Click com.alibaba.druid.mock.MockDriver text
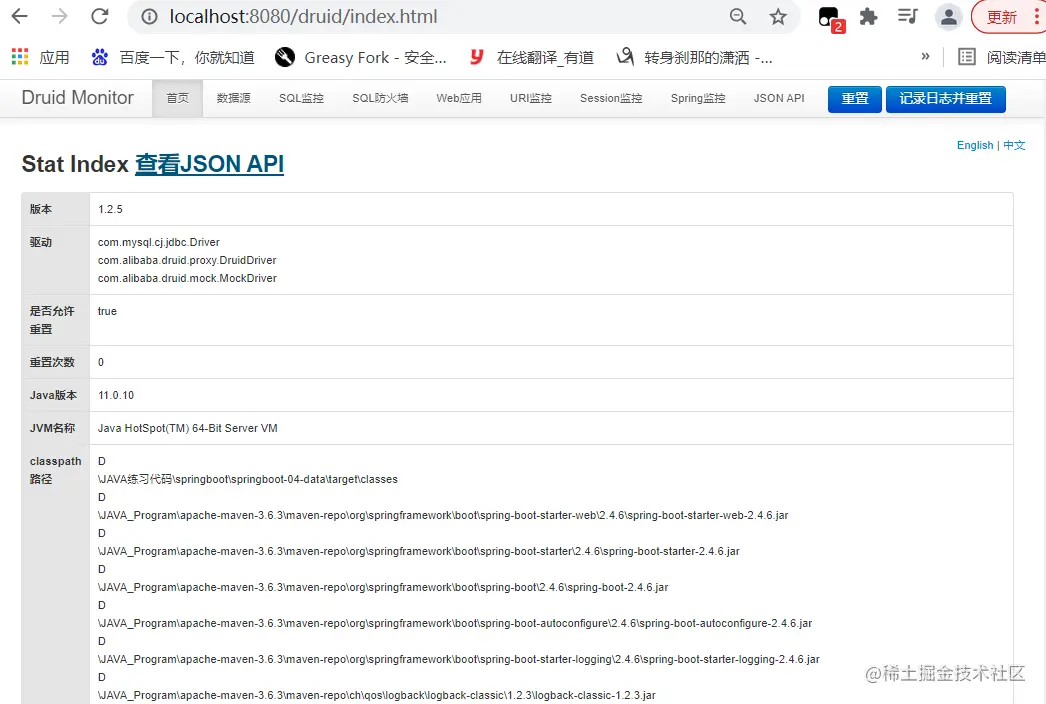 pyautogui.click(x=187, y=278)
